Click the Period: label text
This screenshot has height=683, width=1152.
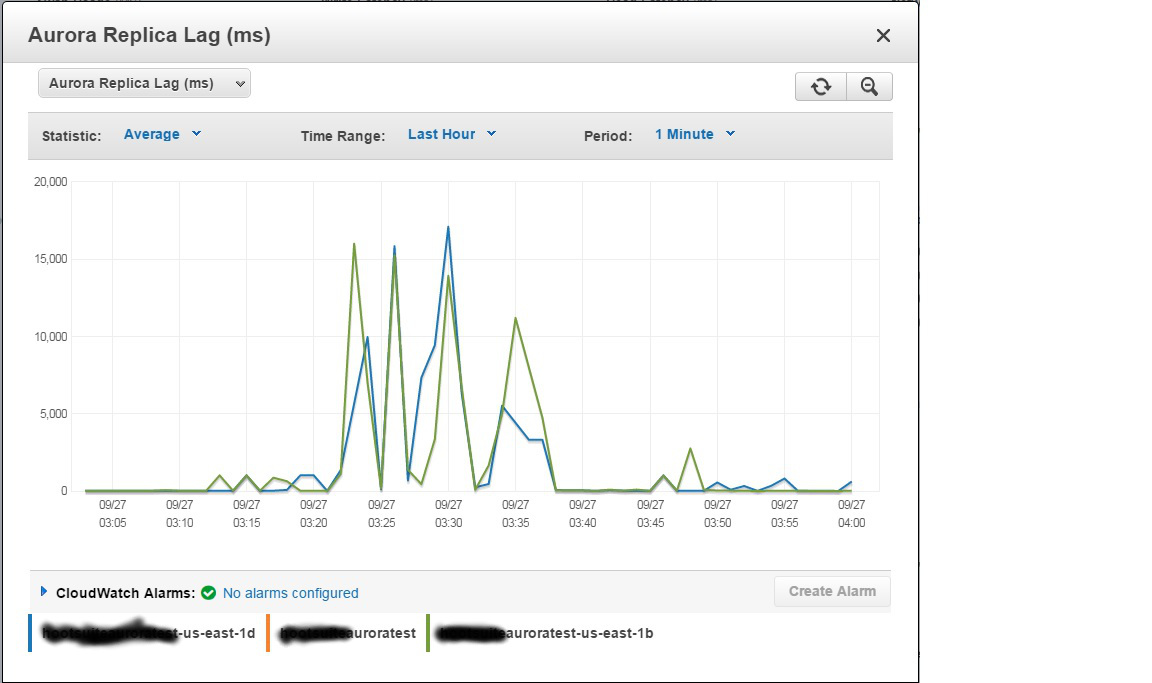[x=608, y=136]
